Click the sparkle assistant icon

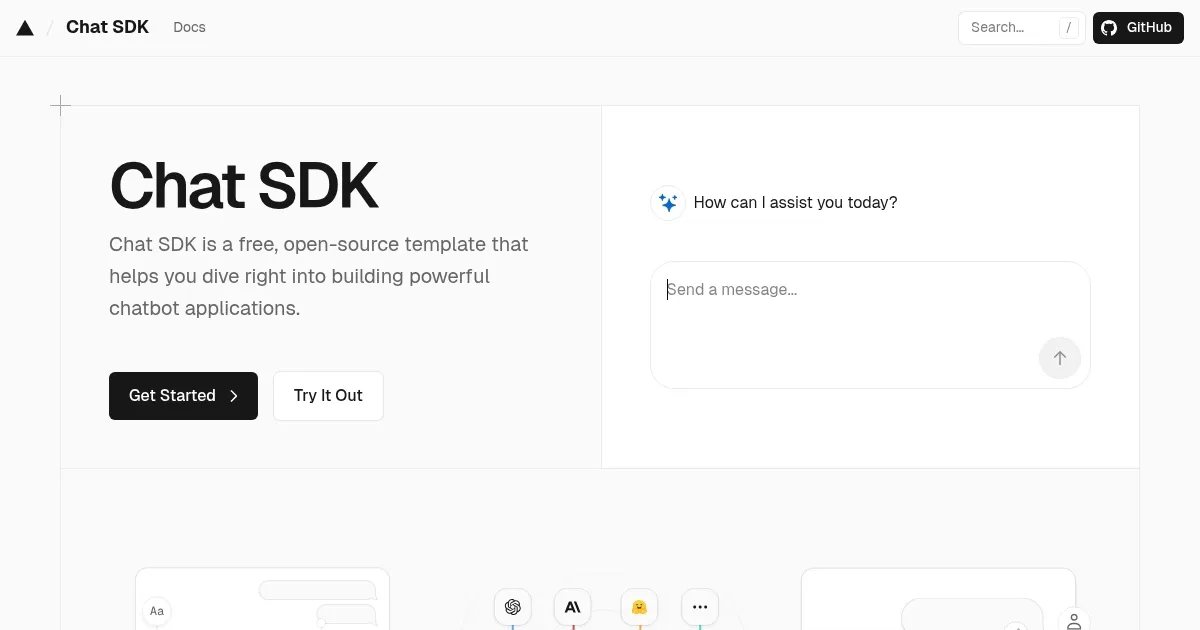point(667,202)
